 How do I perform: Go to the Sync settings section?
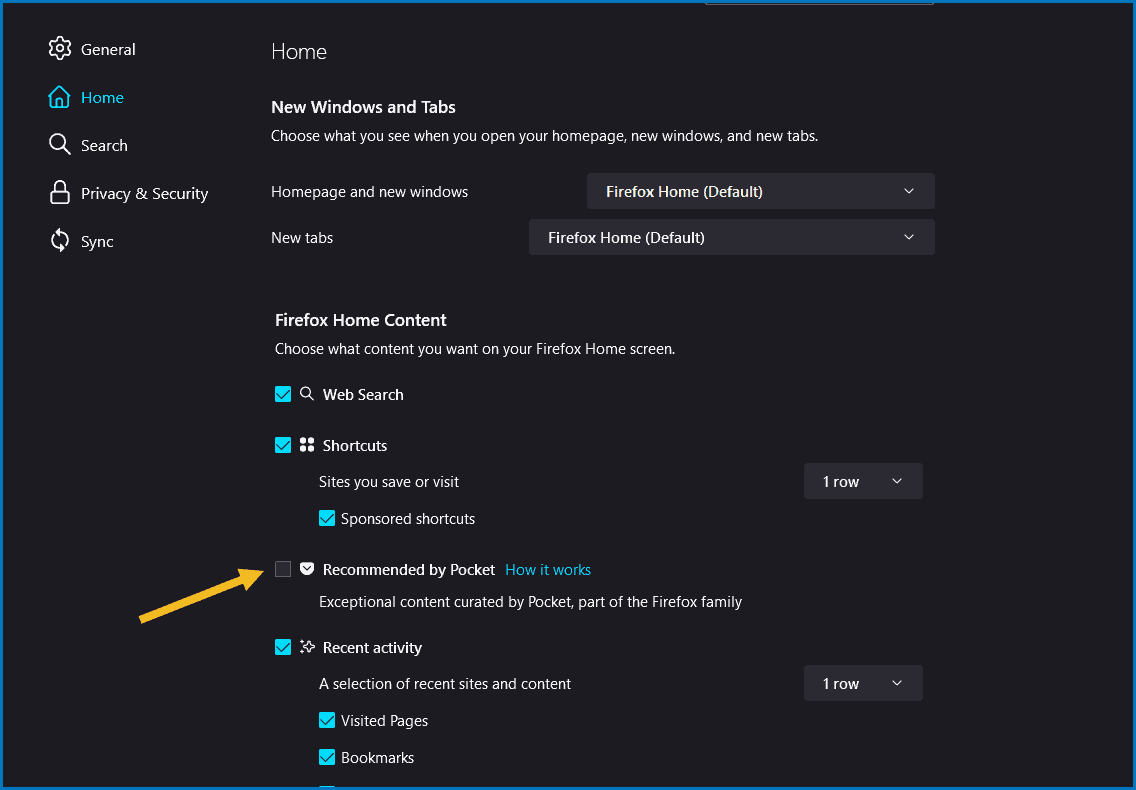tap(97, 241)
